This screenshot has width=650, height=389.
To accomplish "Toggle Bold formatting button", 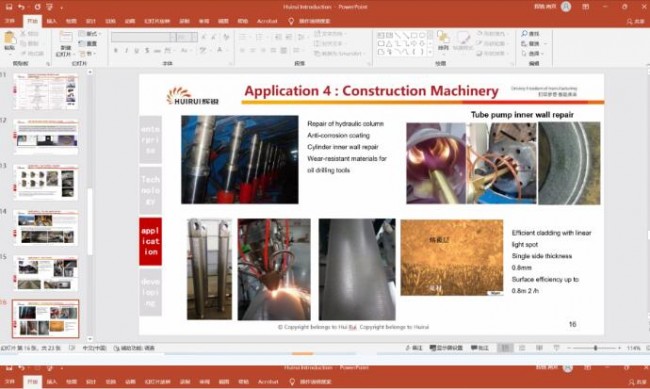I will pyautogui.click(x=116, y=51).
